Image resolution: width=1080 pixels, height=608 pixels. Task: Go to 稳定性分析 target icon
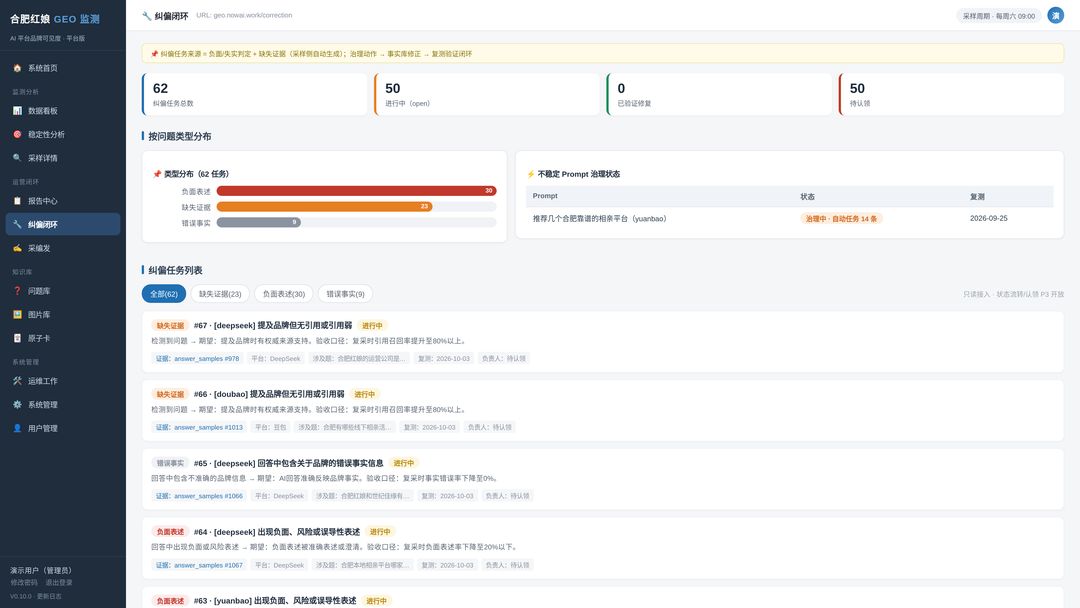click(x=17, y=134)
